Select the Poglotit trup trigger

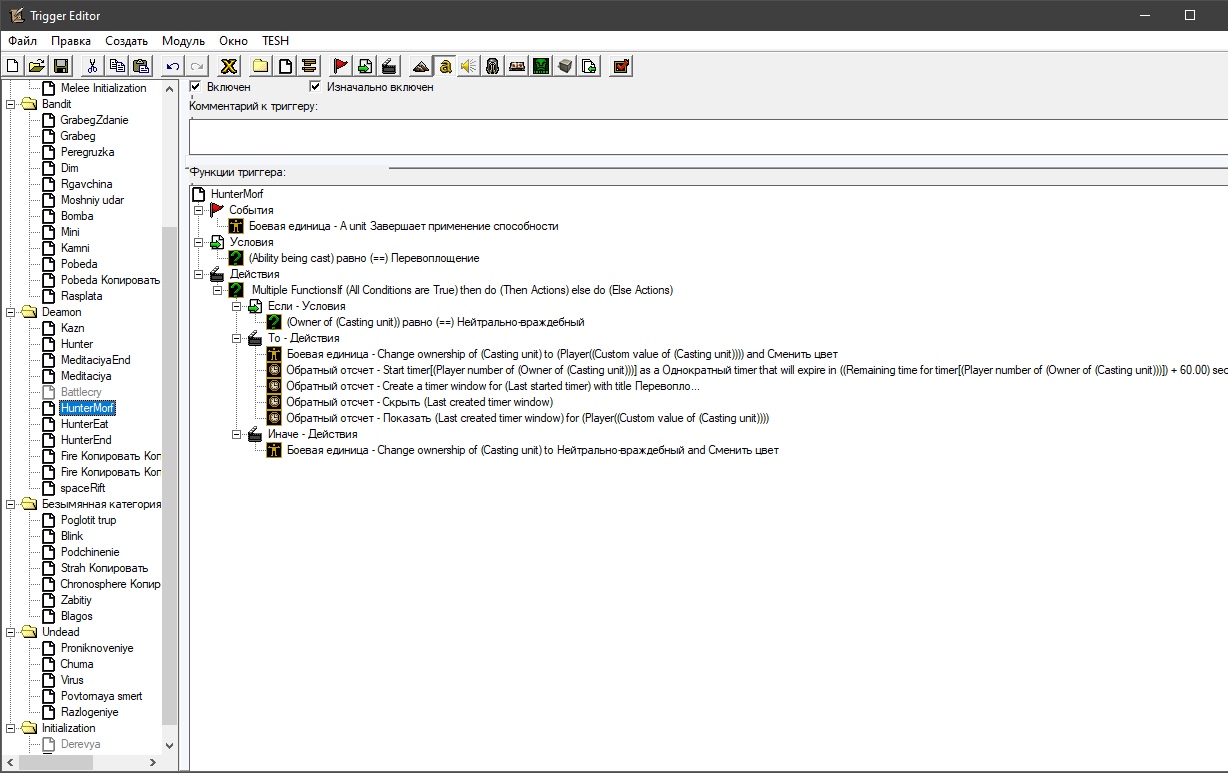88,520
